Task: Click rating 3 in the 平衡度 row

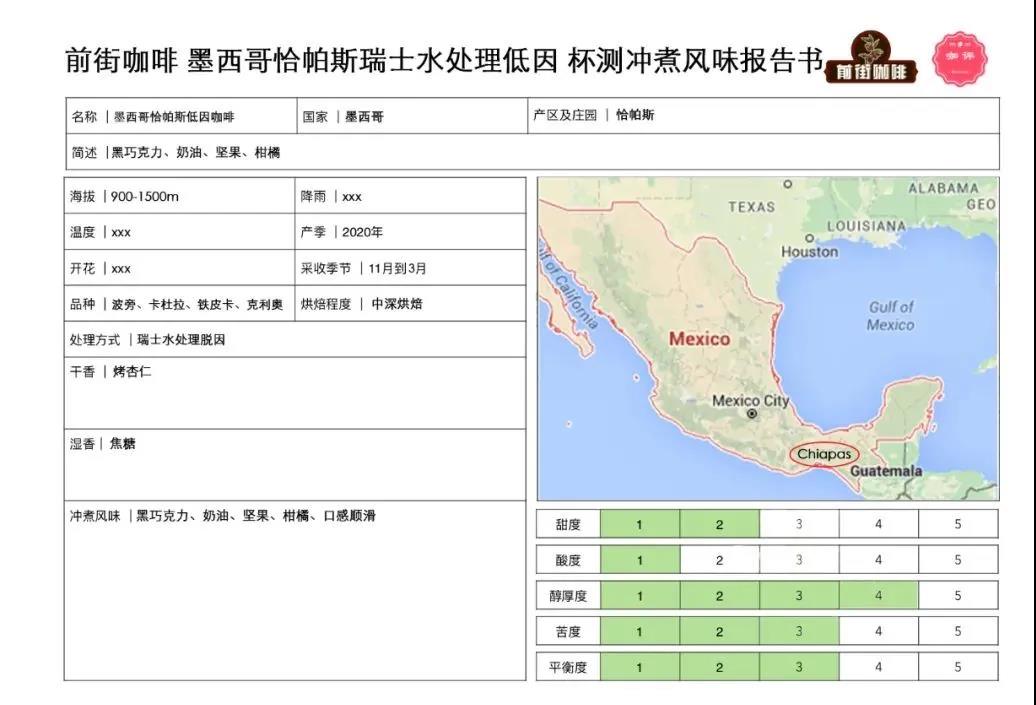Action: (798, 667)
